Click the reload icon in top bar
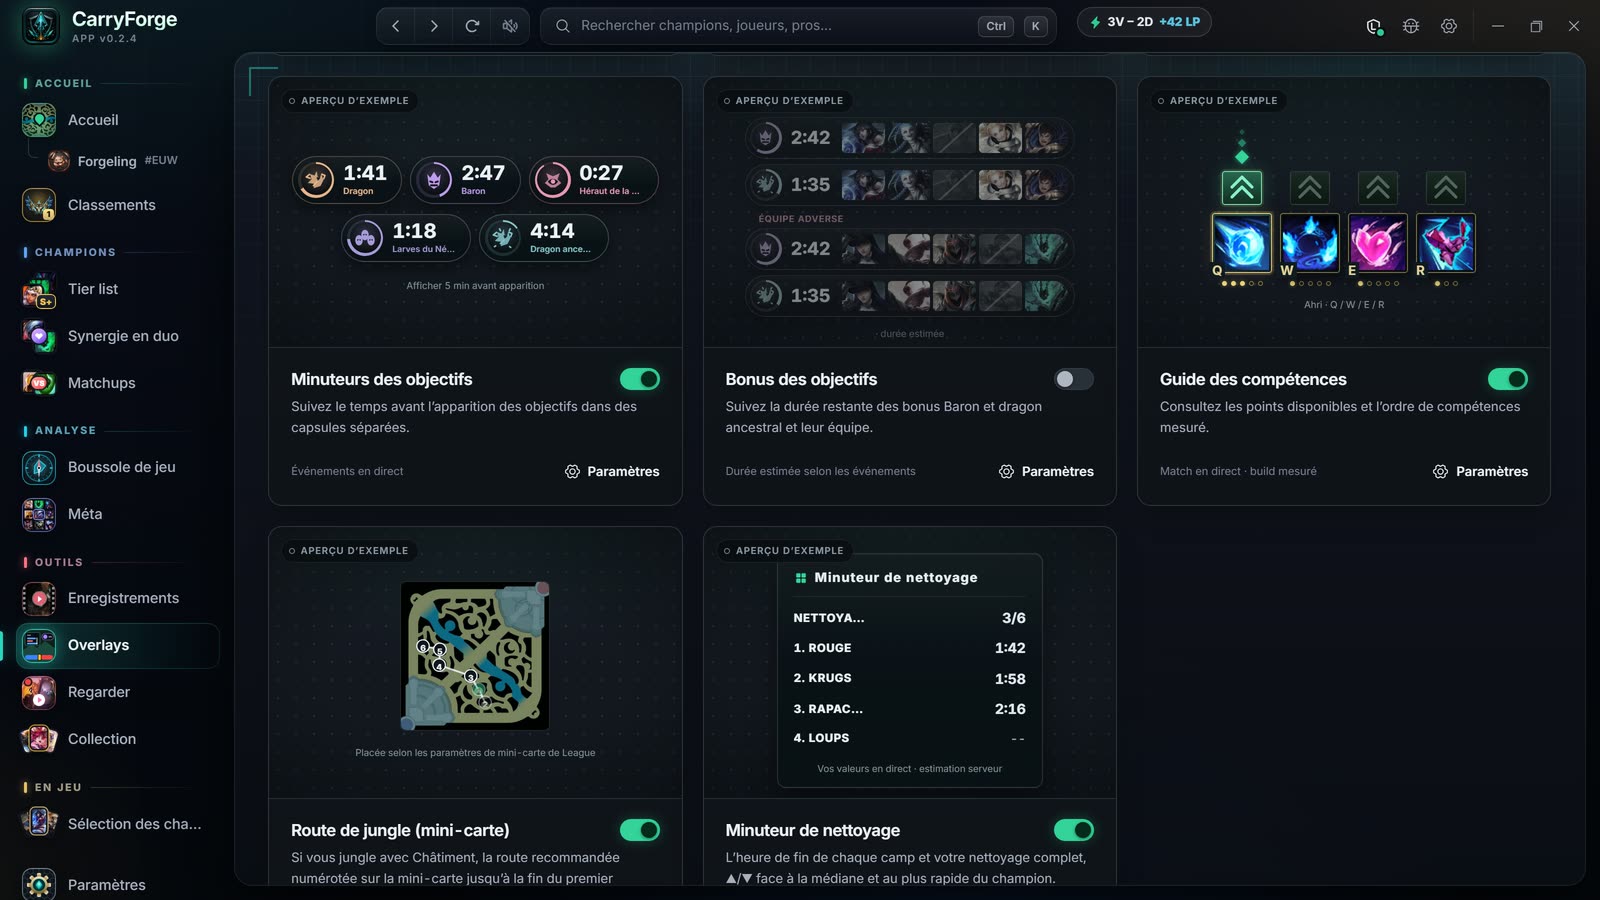Viewport: 1600px width, 900px height. pyautogui.click(x=472, y=26)
